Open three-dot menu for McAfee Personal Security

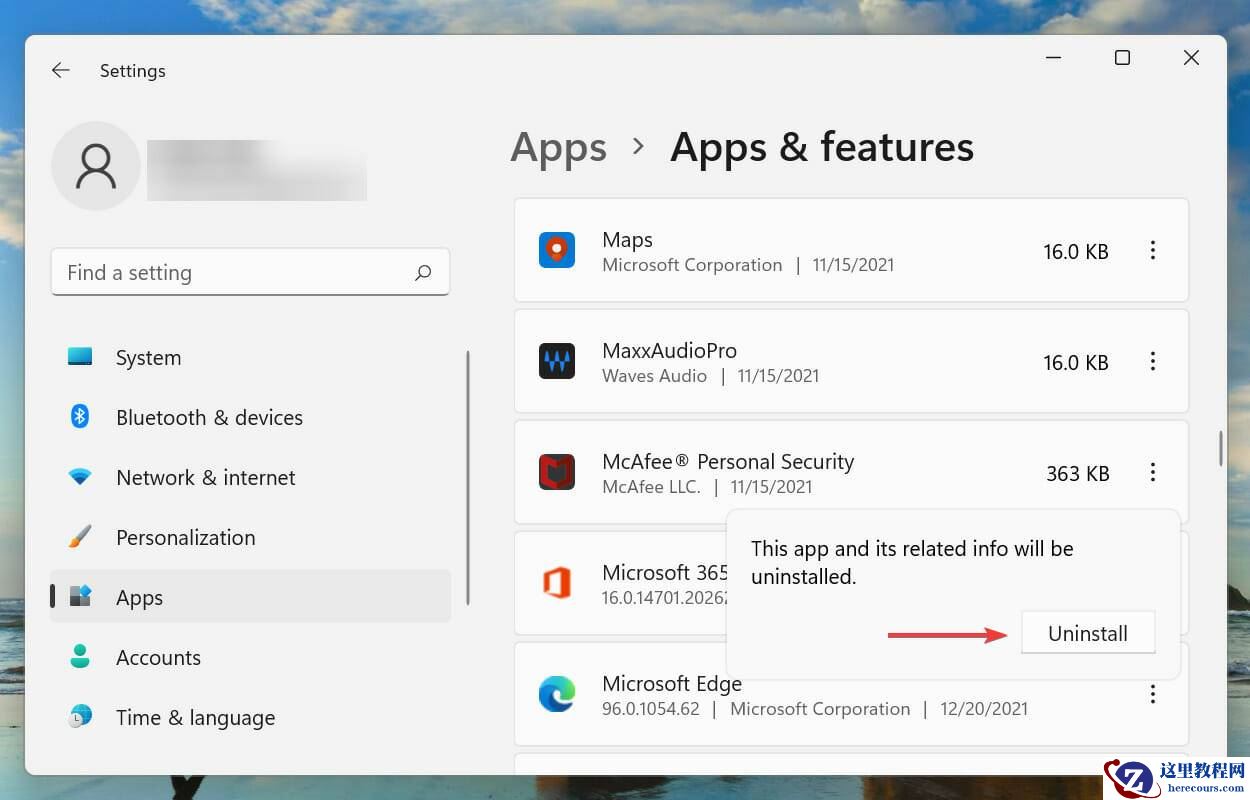tap(1153, 473)
